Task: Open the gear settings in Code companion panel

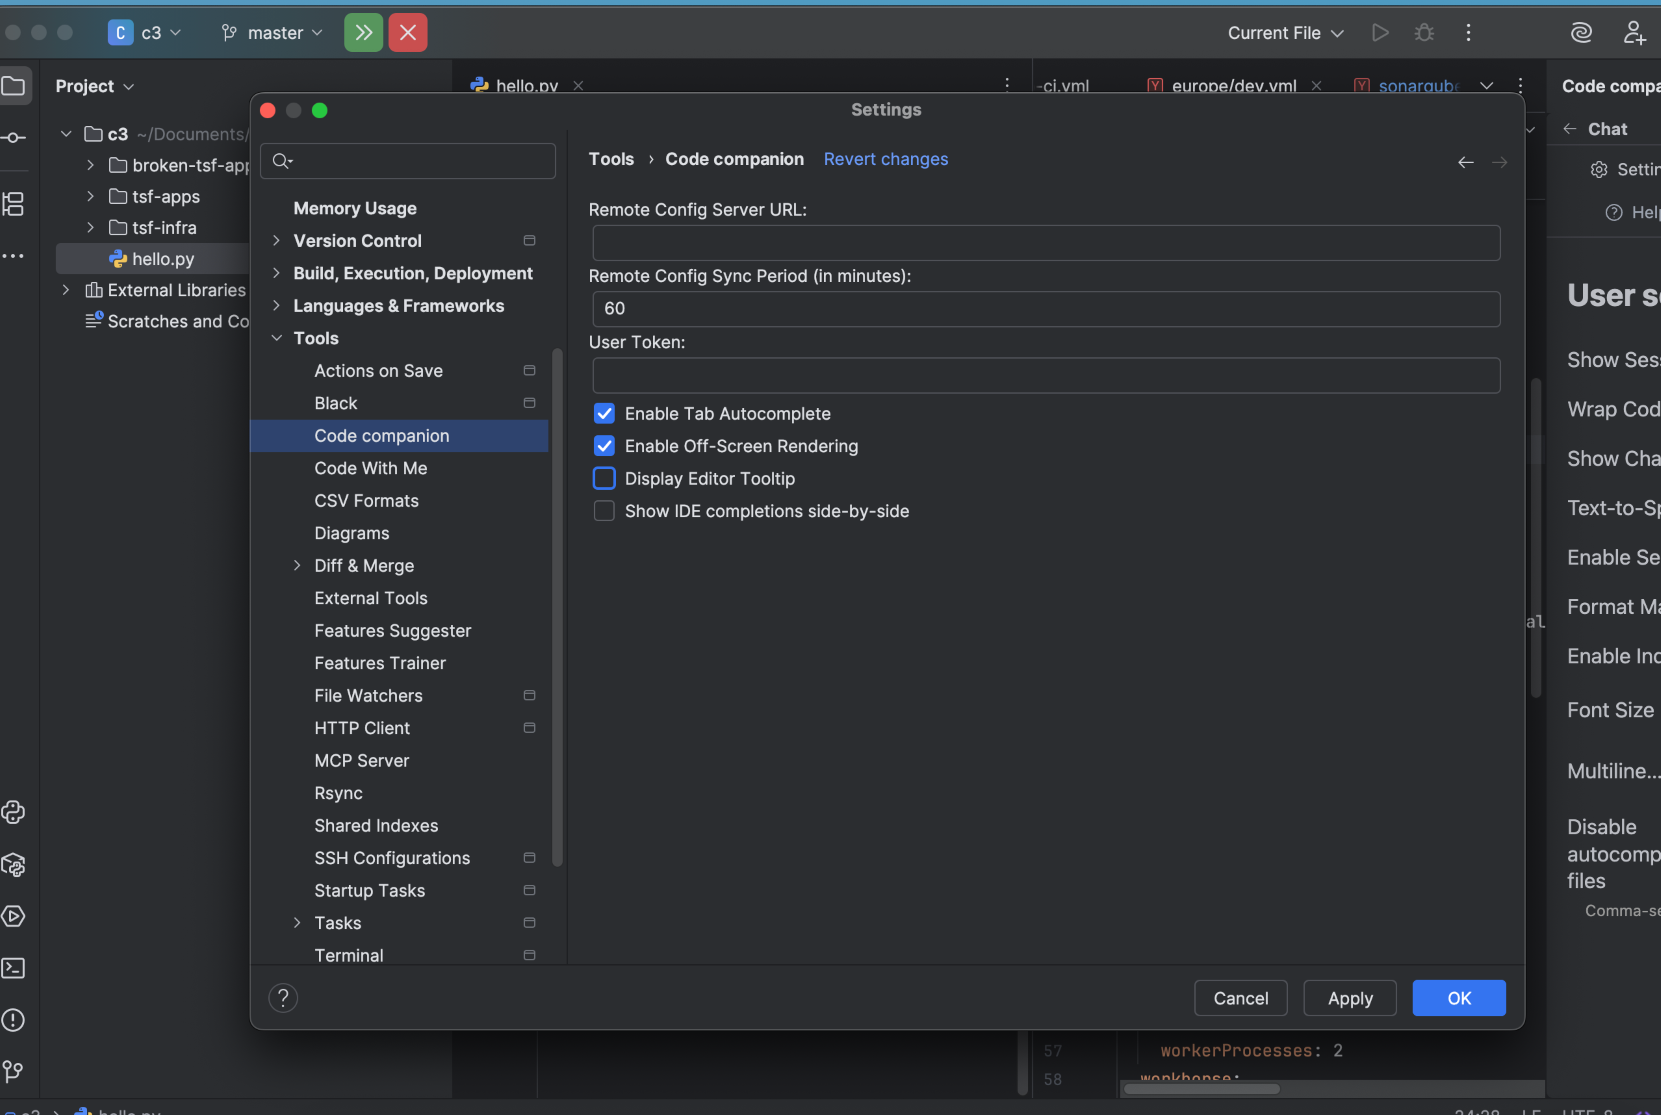Action: click(1599, 170)
